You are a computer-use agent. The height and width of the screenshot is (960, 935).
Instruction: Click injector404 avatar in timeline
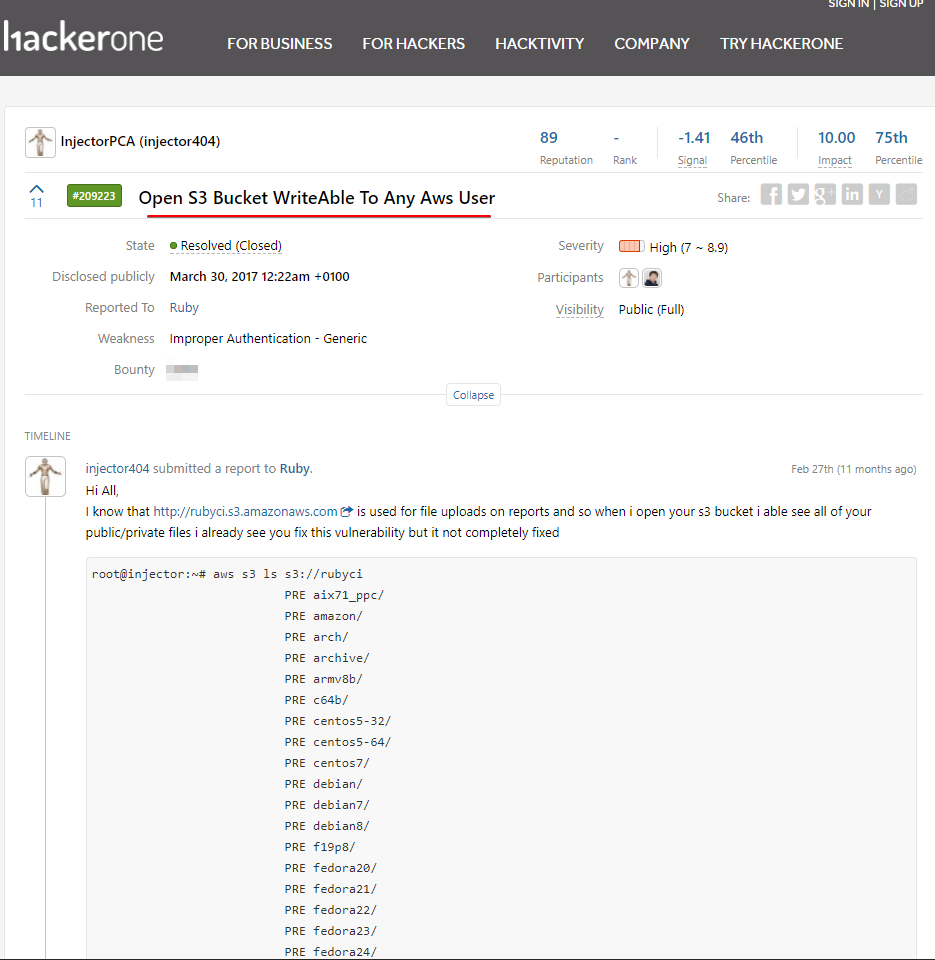(45, 476)
